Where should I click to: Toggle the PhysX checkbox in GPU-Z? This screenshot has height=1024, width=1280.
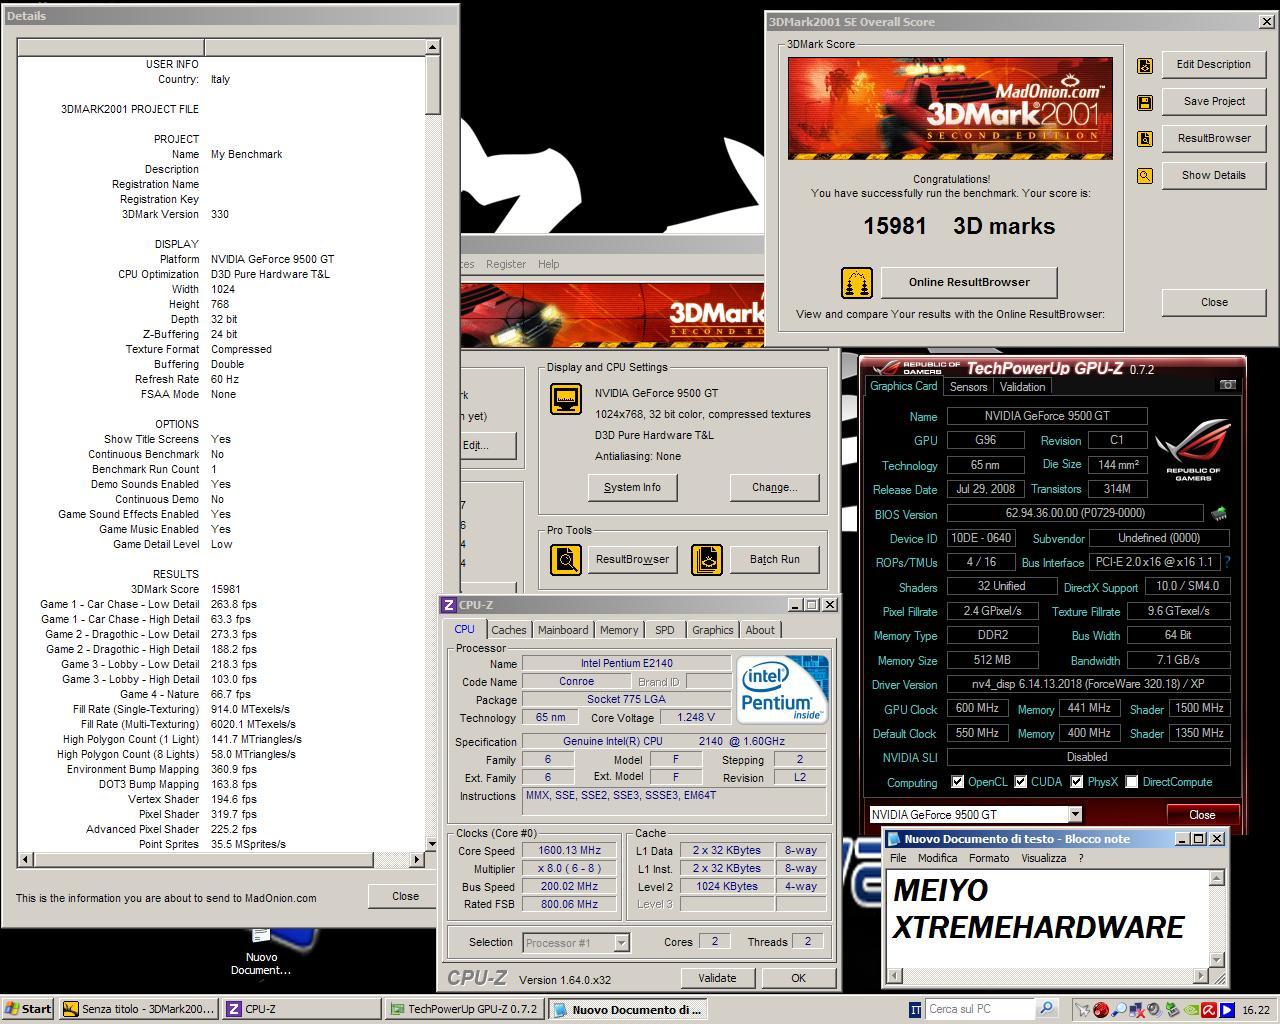[1077, 782]
